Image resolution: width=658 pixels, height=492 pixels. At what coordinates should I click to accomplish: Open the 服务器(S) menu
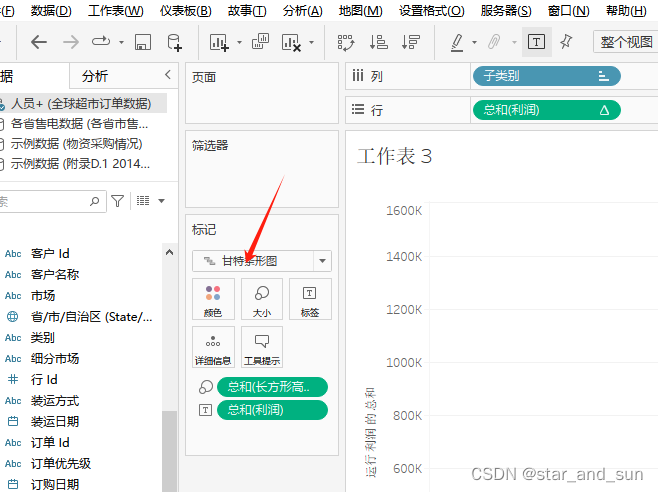[506, 10]
